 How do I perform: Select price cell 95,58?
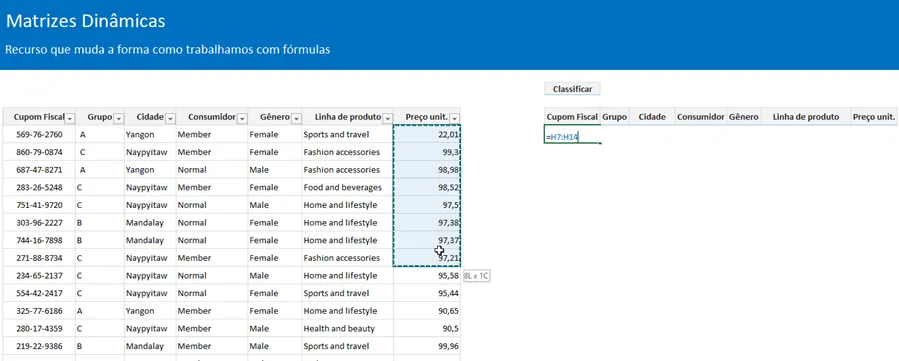pos(427,276)
